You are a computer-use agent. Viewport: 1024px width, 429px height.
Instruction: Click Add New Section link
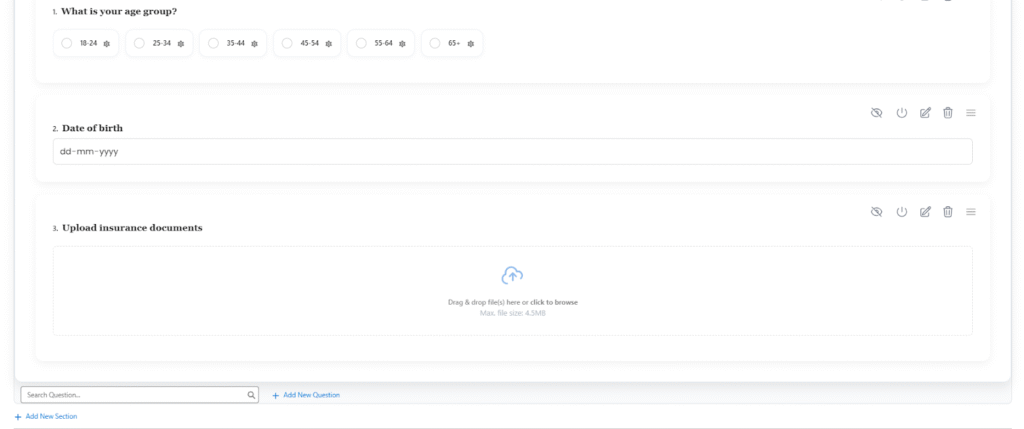point(50,416)
